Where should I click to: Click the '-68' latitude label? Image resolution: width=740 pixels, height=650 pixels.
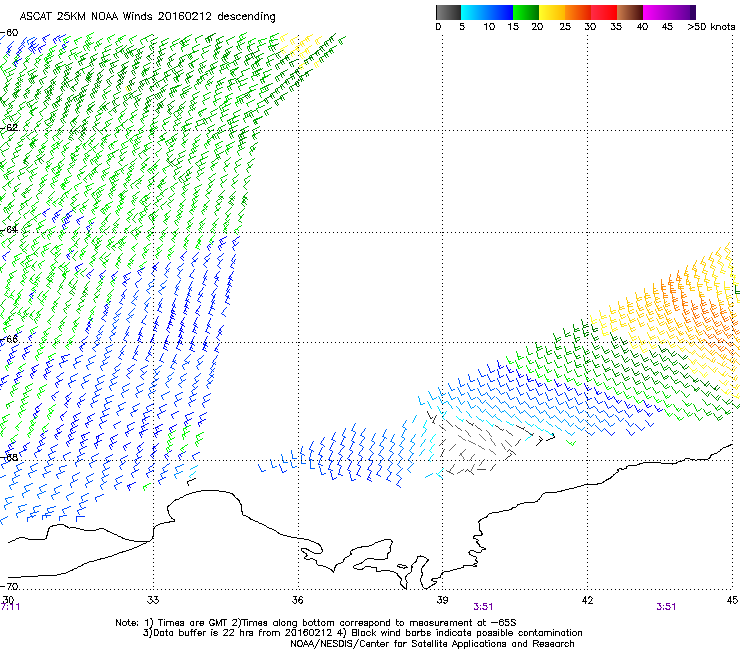tap(10, 457)
